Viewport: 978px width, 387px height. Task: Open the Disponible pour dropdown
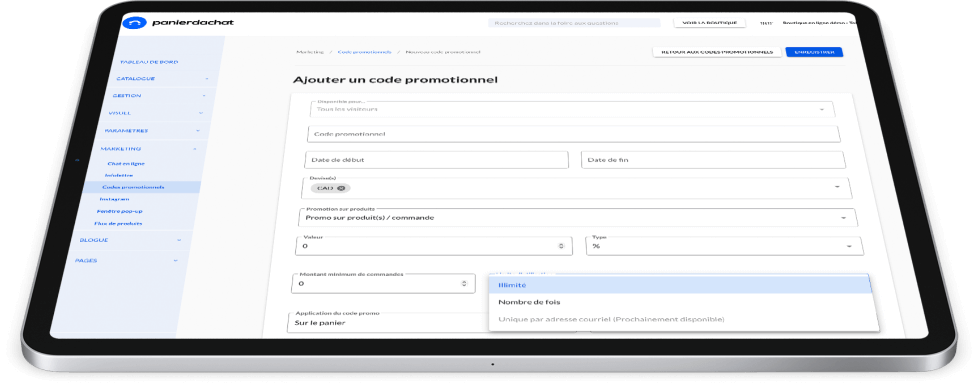(572, 109)
